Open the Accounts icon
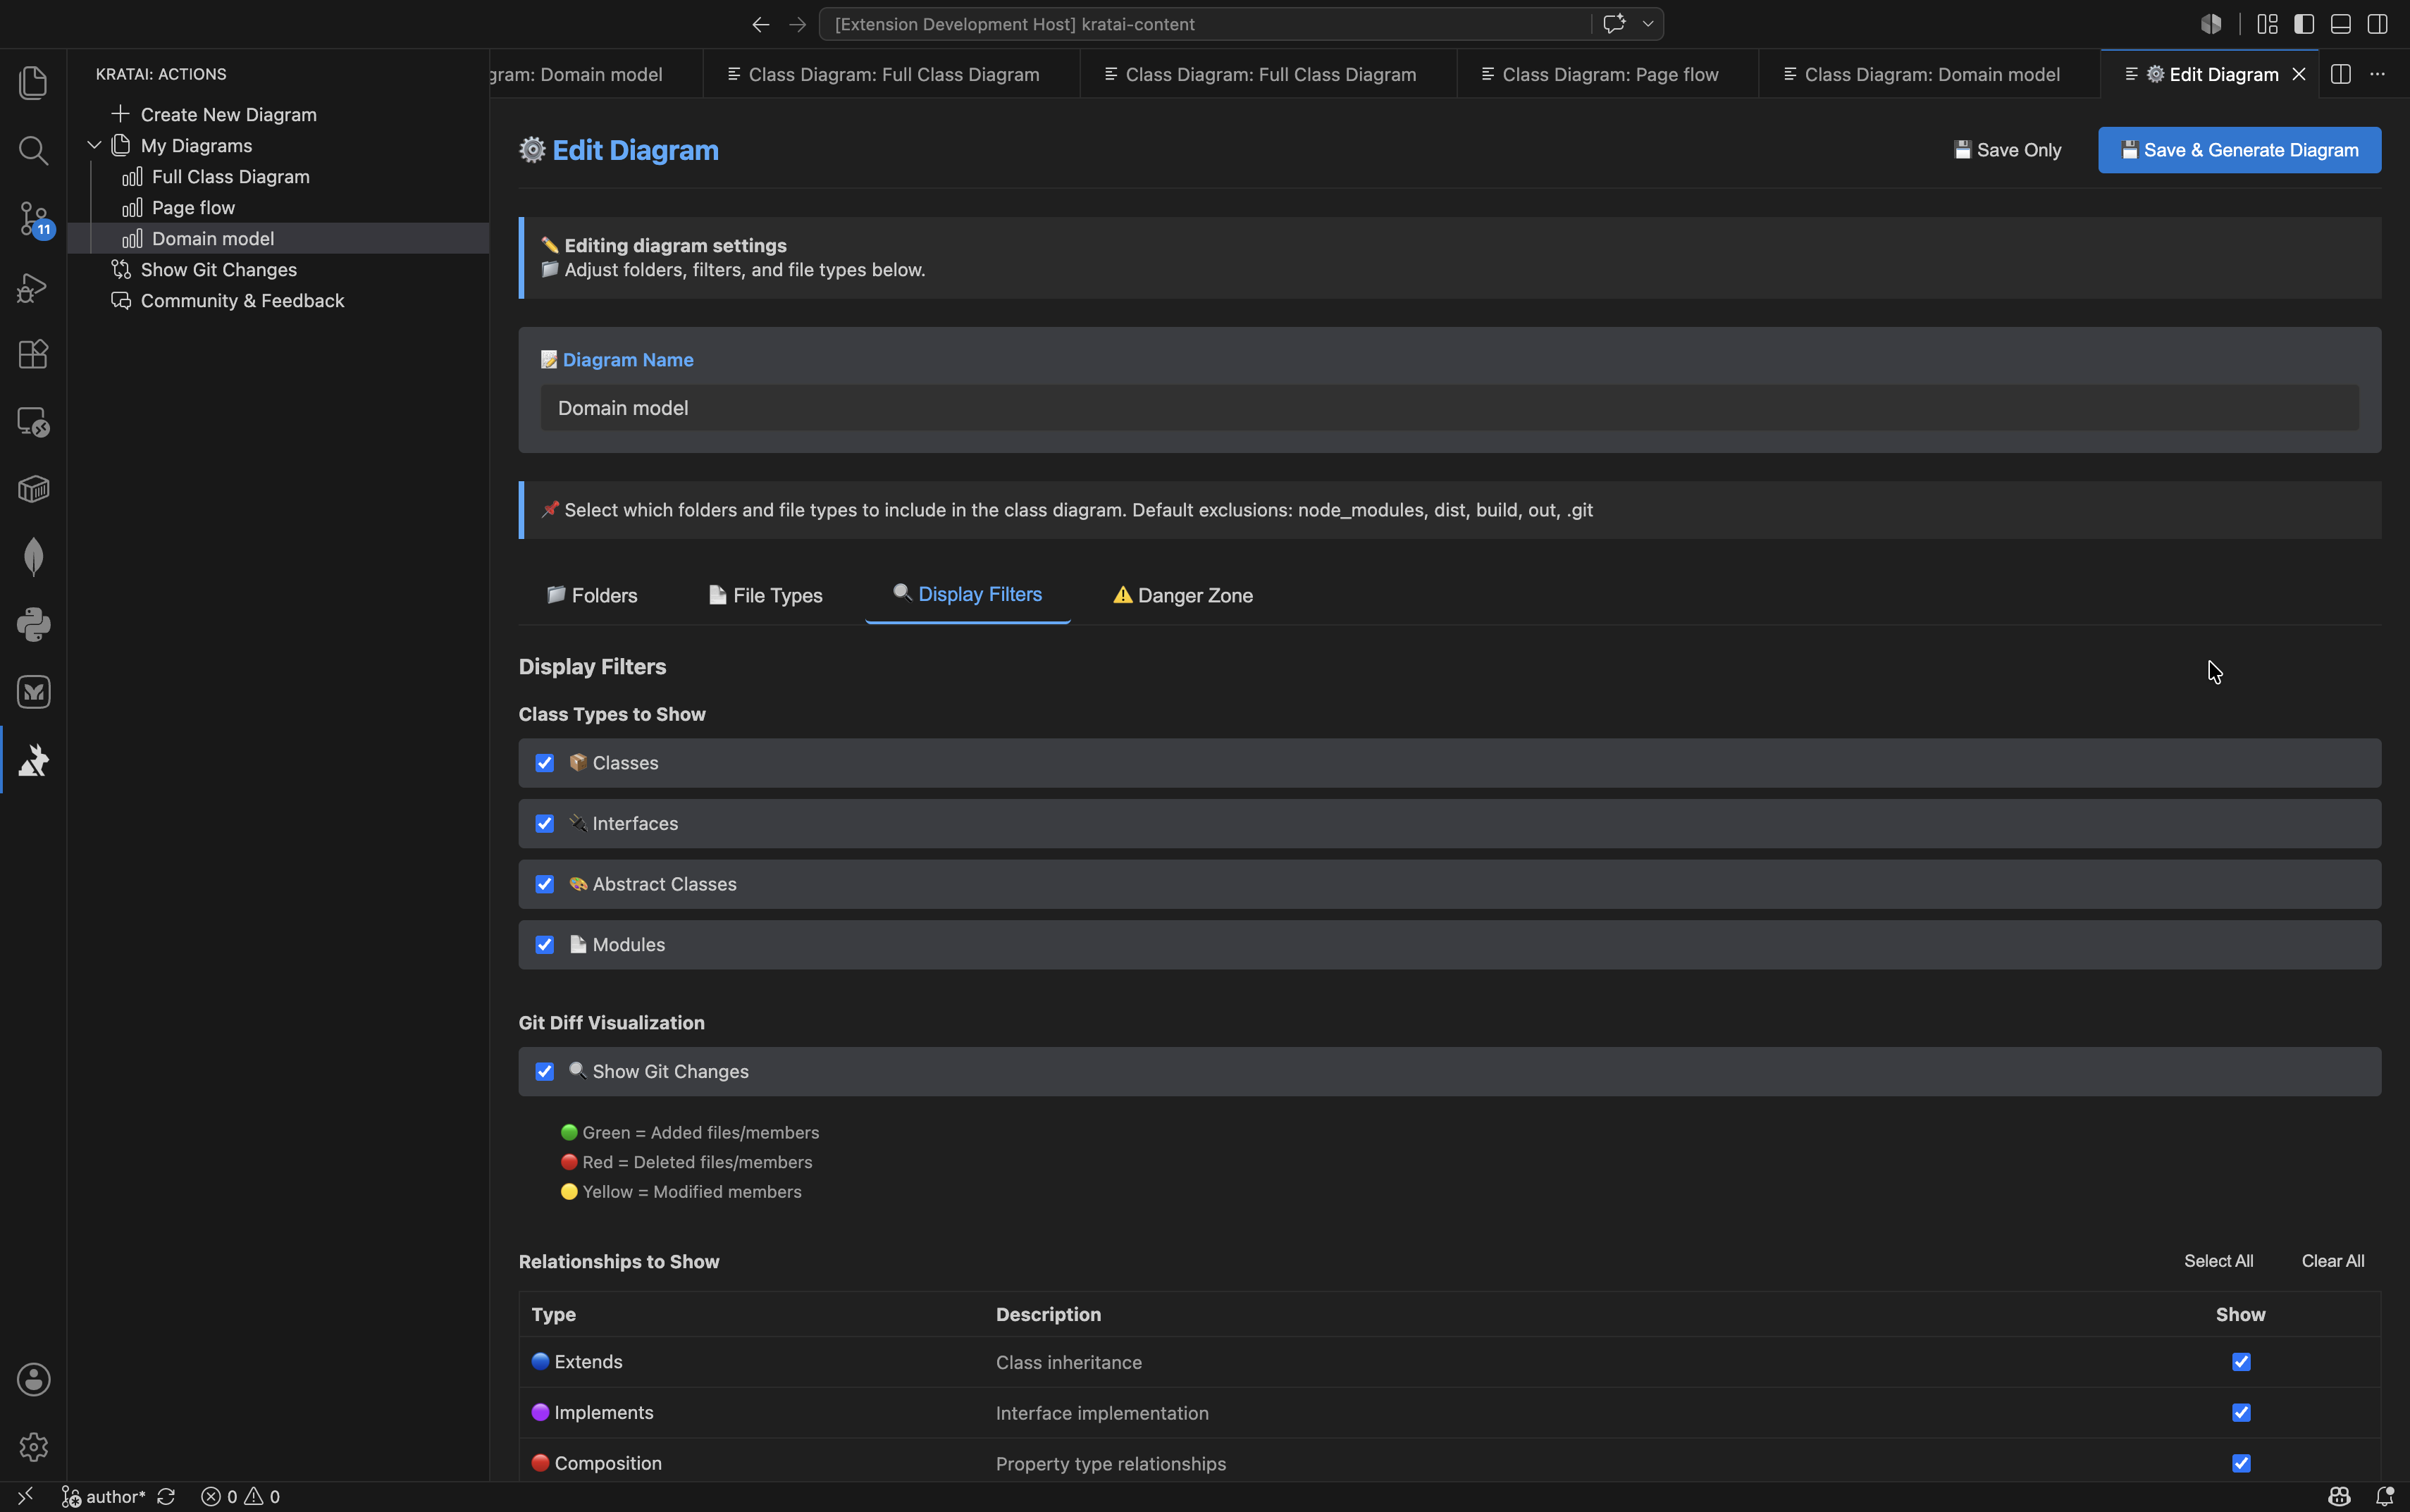The height and width of the screenshot is (1512, 2410). [33, 1379]
